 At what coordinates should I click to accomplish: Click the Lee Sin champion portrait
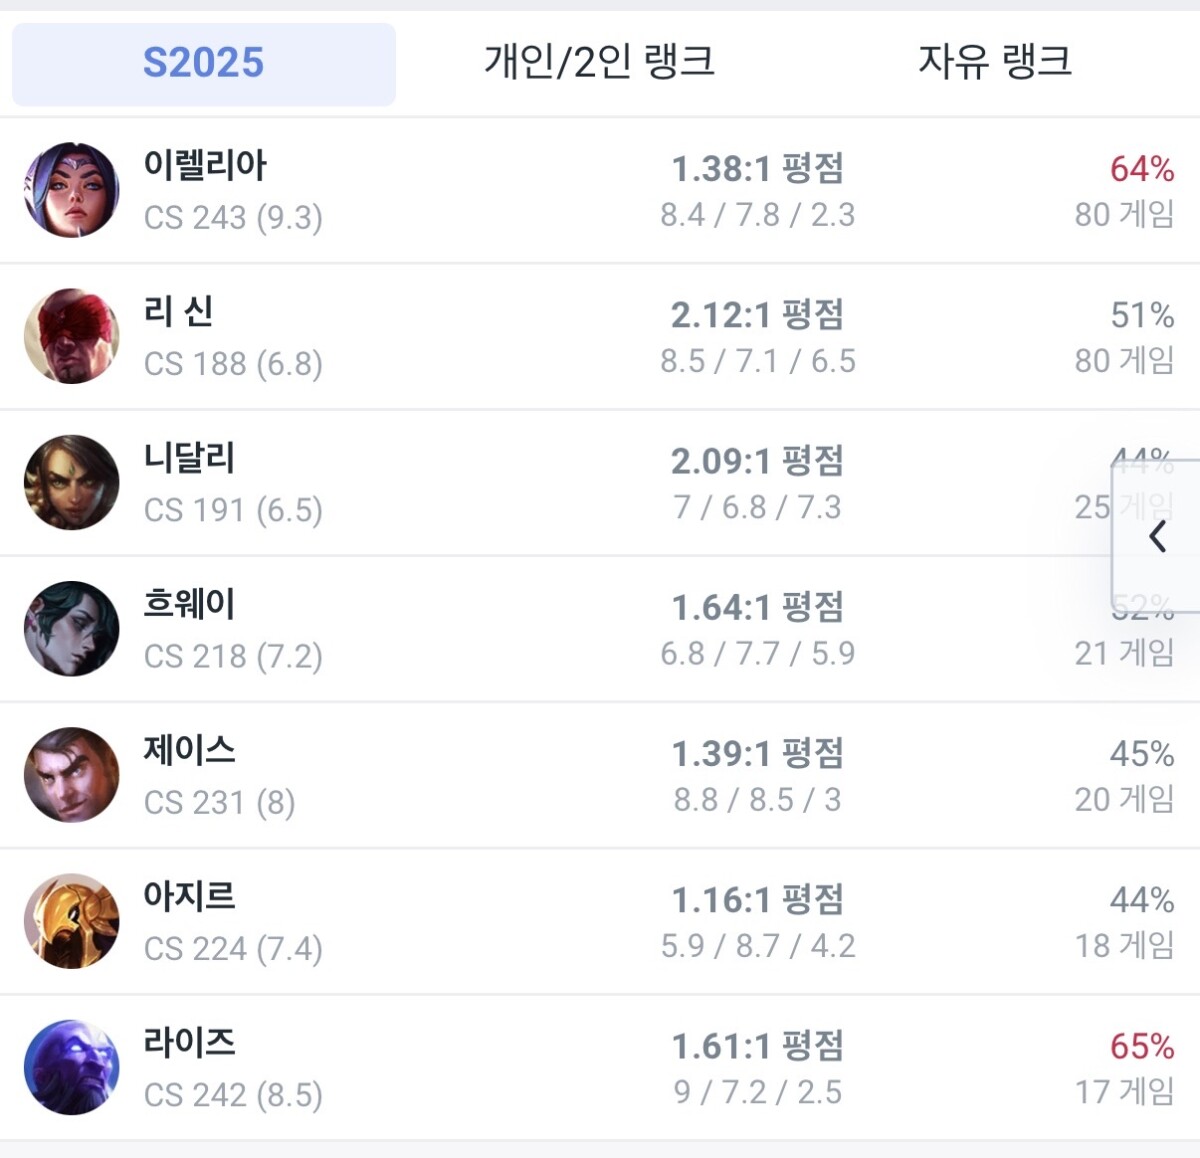(71, 336)
